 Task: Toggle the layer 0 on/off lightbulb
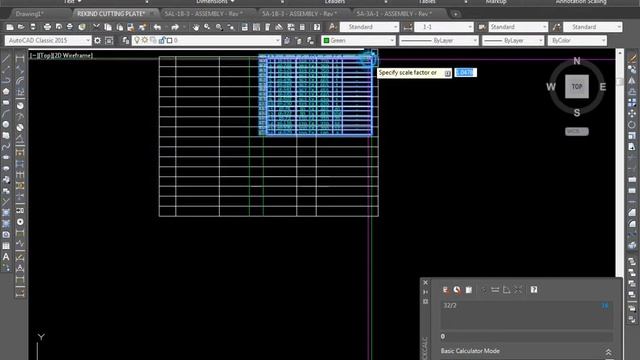click(137, 40)
